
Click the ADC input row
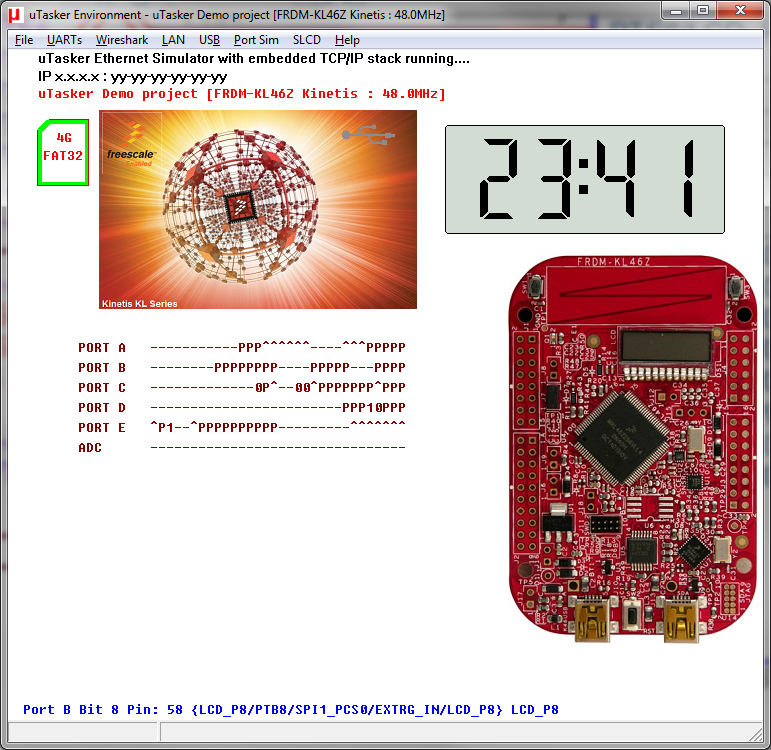[x=278, y=448]
